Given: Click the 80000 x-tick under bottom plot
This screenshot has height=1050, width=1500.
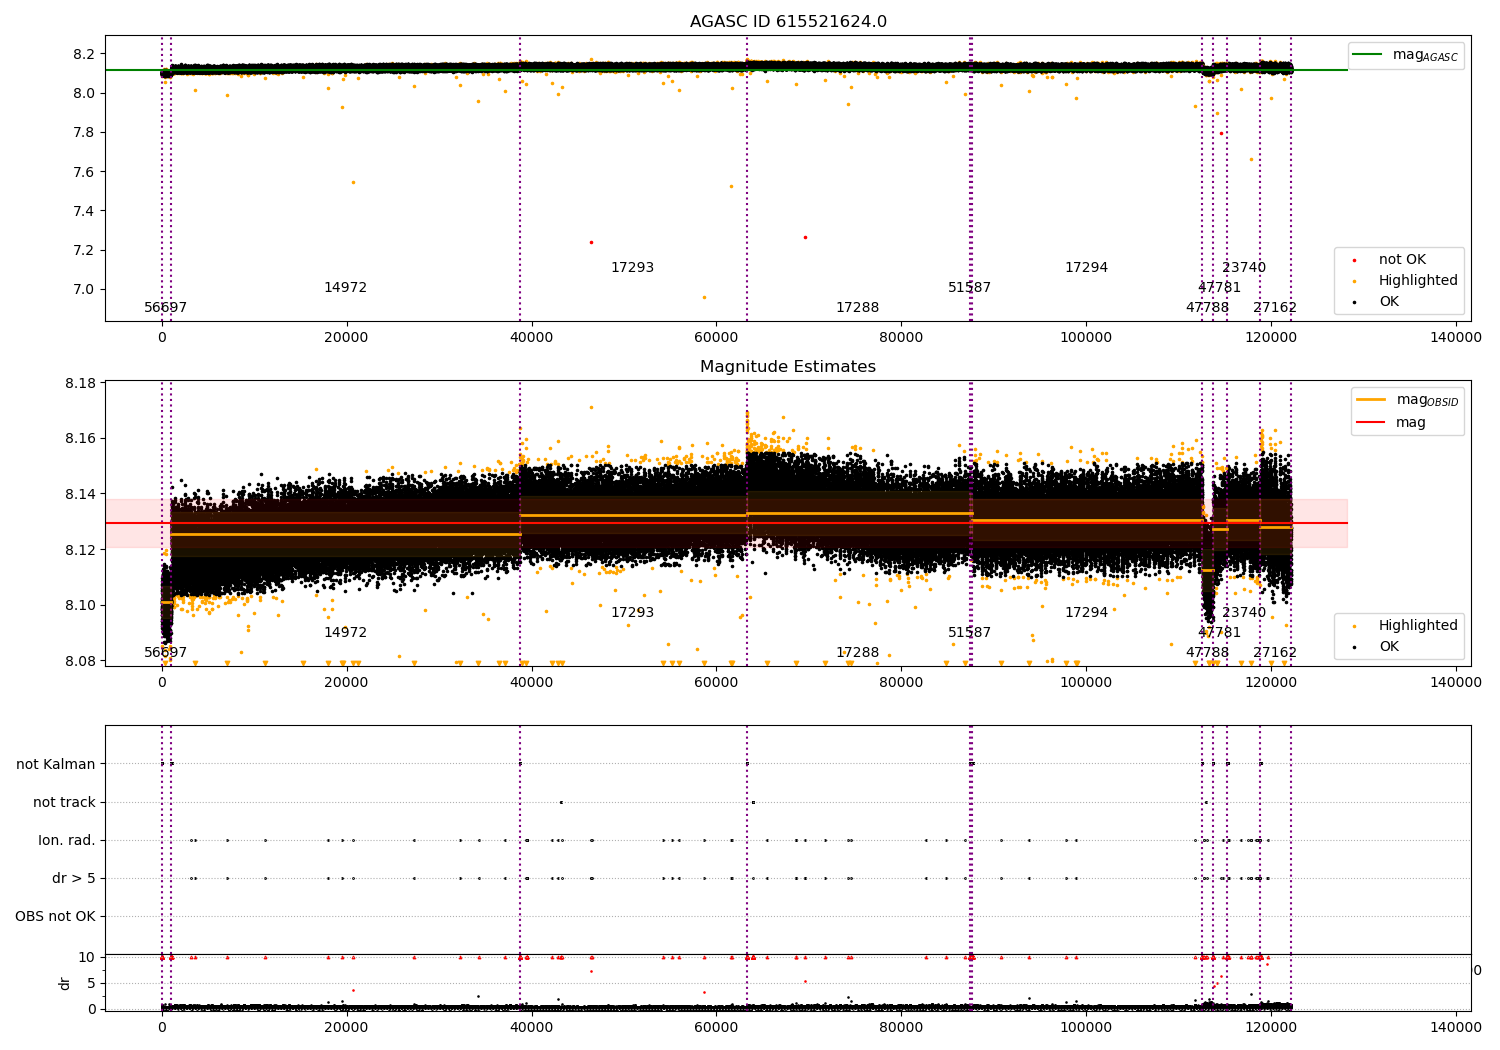Looking at the screenshot, I should [901, 1028].
